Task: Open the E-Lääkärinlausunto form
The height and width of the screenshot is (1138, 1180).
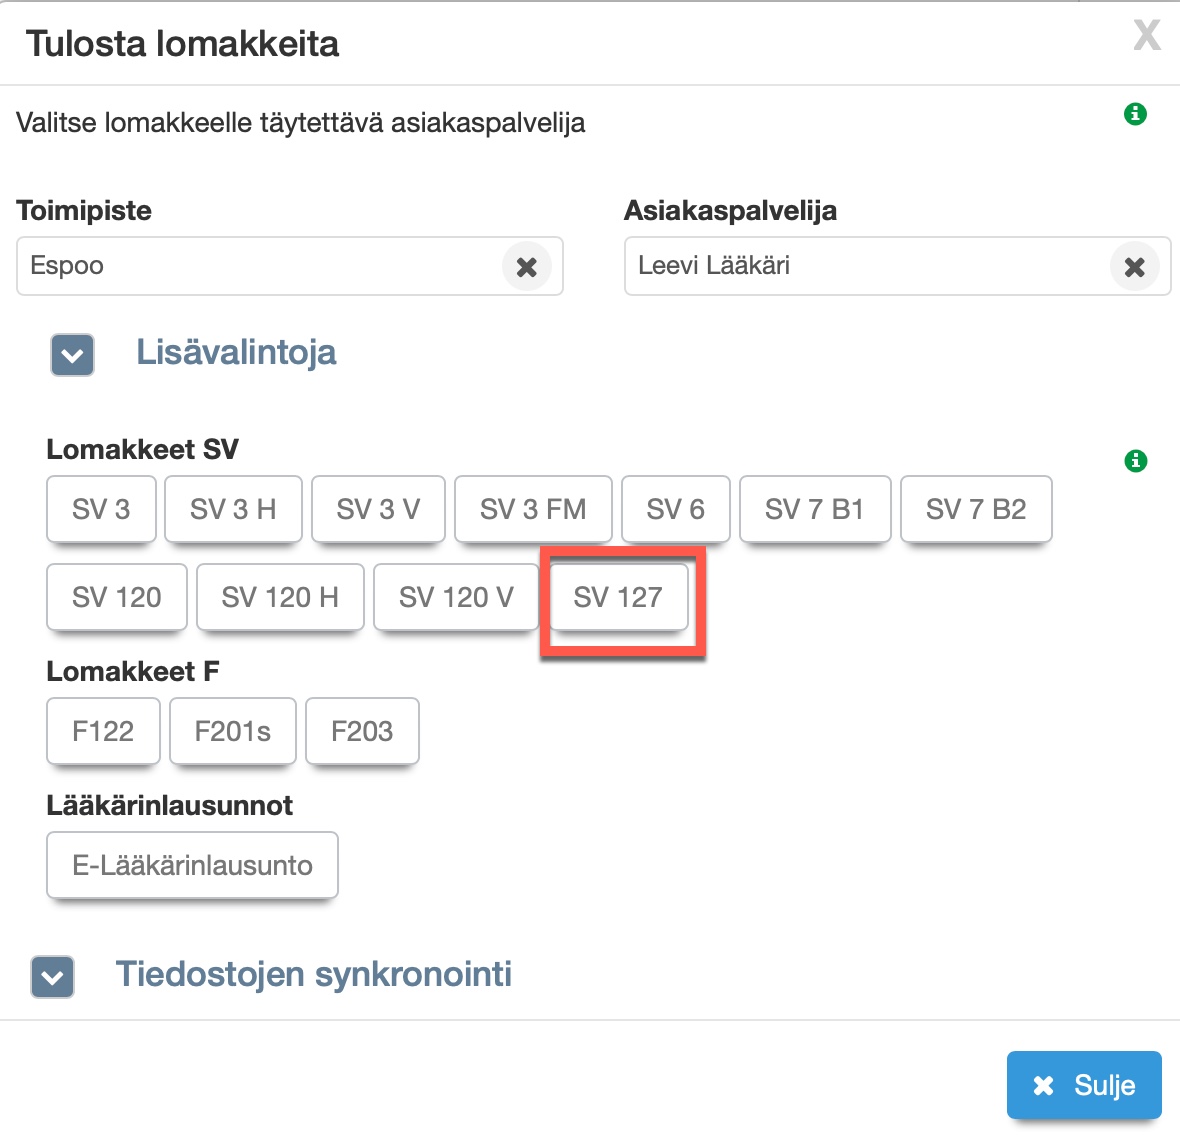Action: [x=192, y=865]
